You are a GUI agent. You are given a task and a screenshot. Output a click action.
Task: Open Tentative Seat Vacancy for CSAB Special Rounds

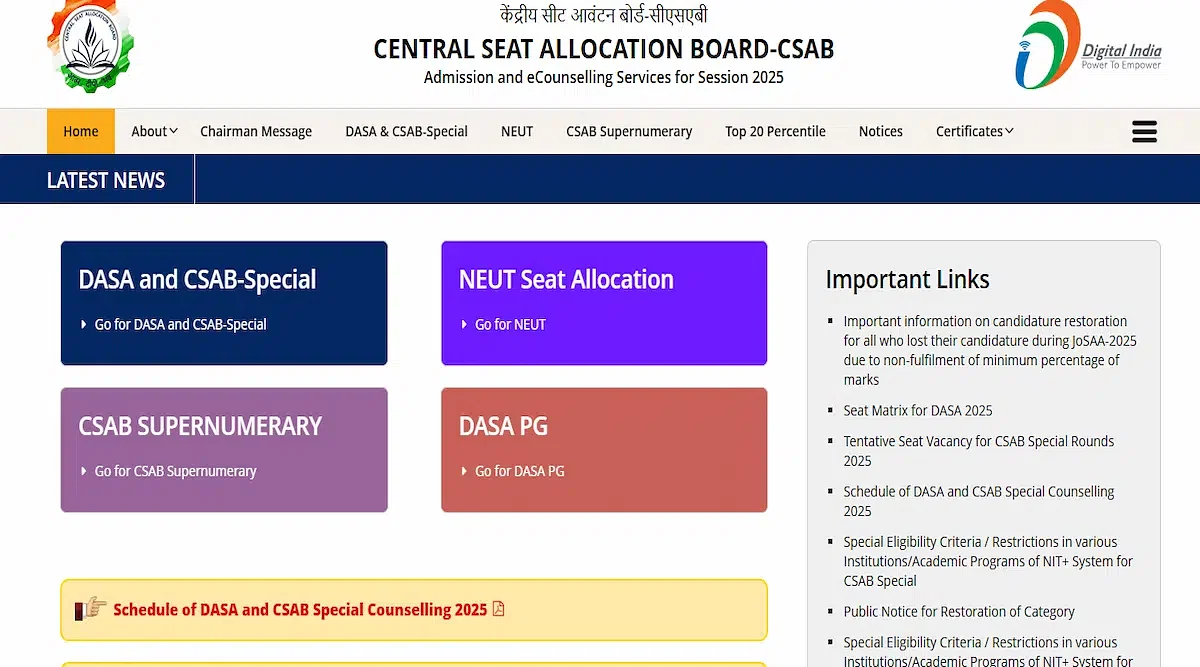click(x=978, y=451)
